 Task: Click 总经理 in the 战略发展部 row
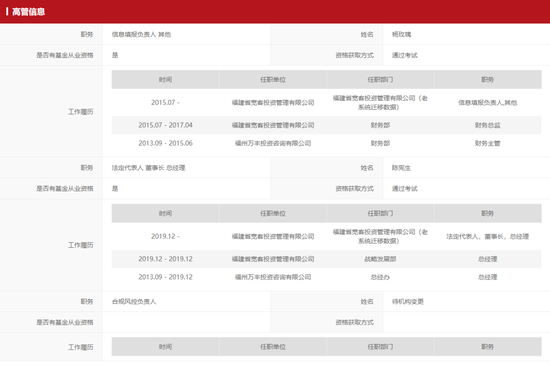click(487, 259)
